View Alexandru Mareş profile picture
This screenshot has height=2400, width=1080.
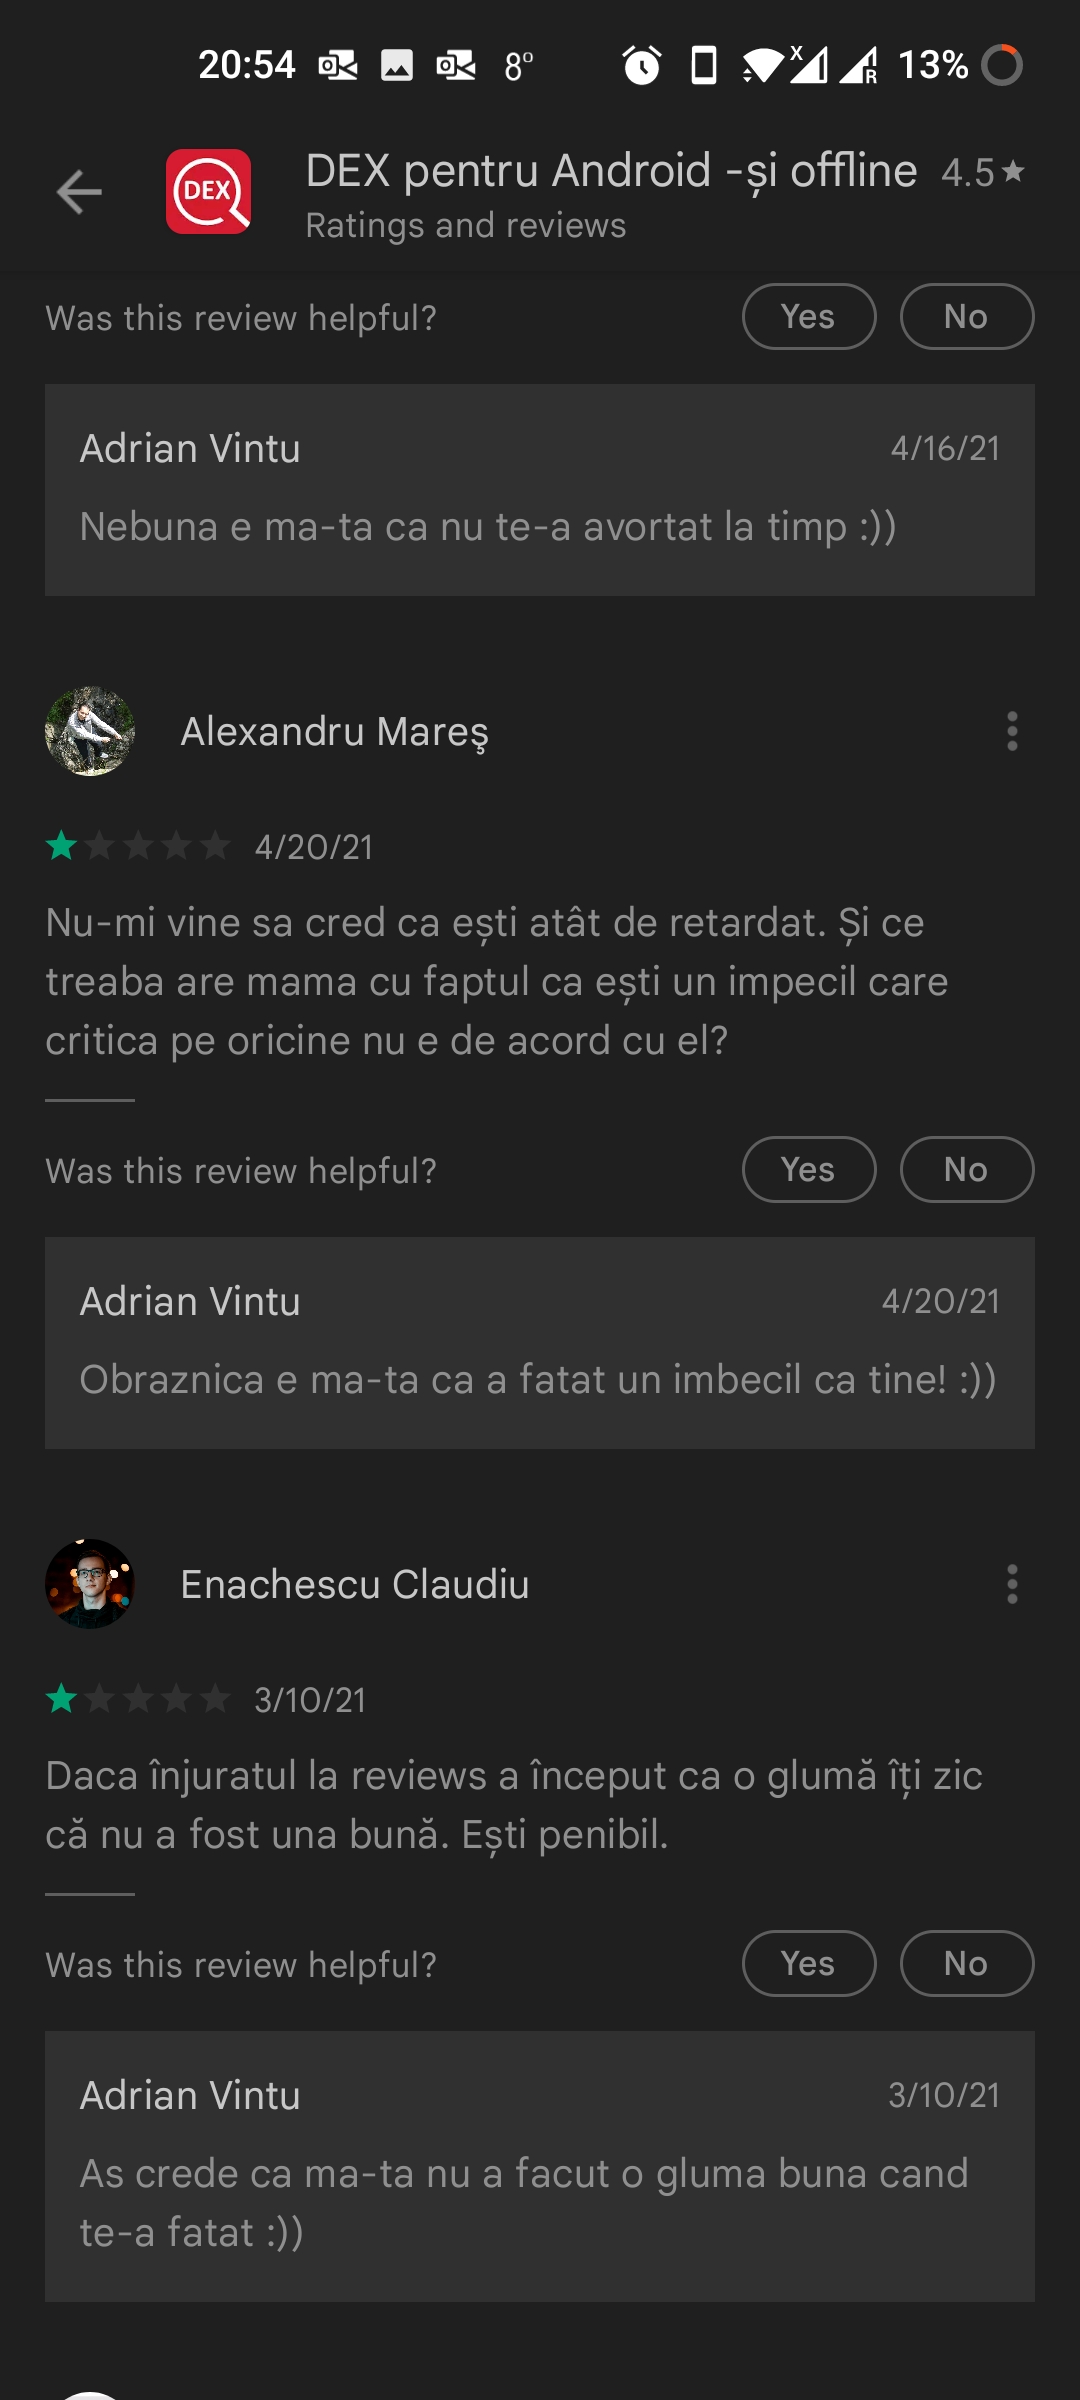tap(90, 731)
